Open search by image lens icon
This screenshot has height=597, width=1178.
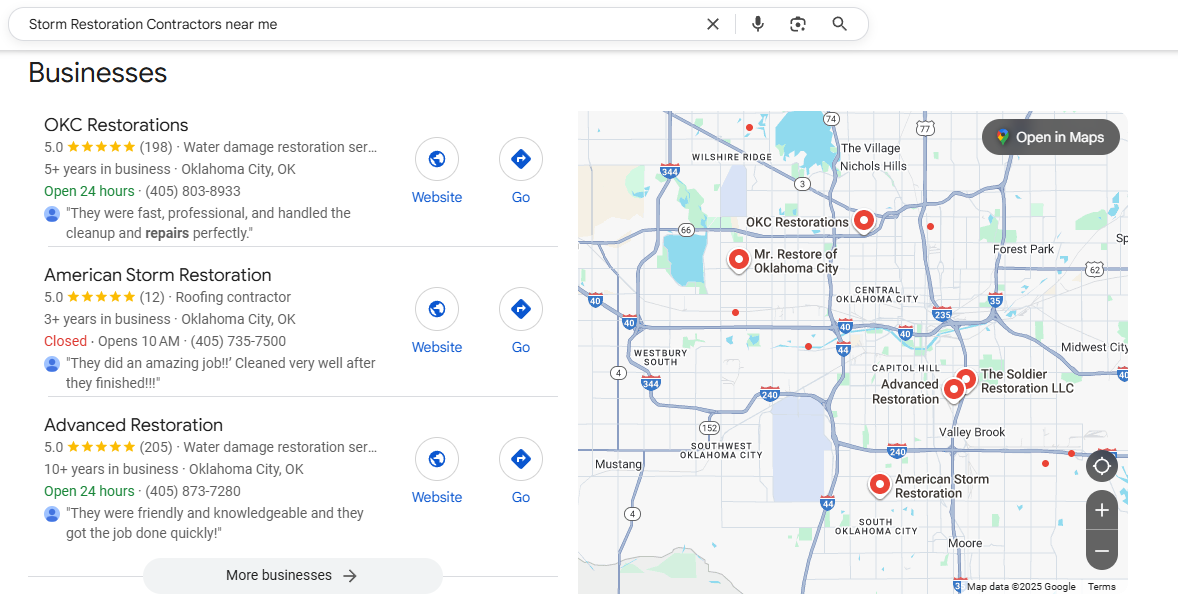coord(797,24)
